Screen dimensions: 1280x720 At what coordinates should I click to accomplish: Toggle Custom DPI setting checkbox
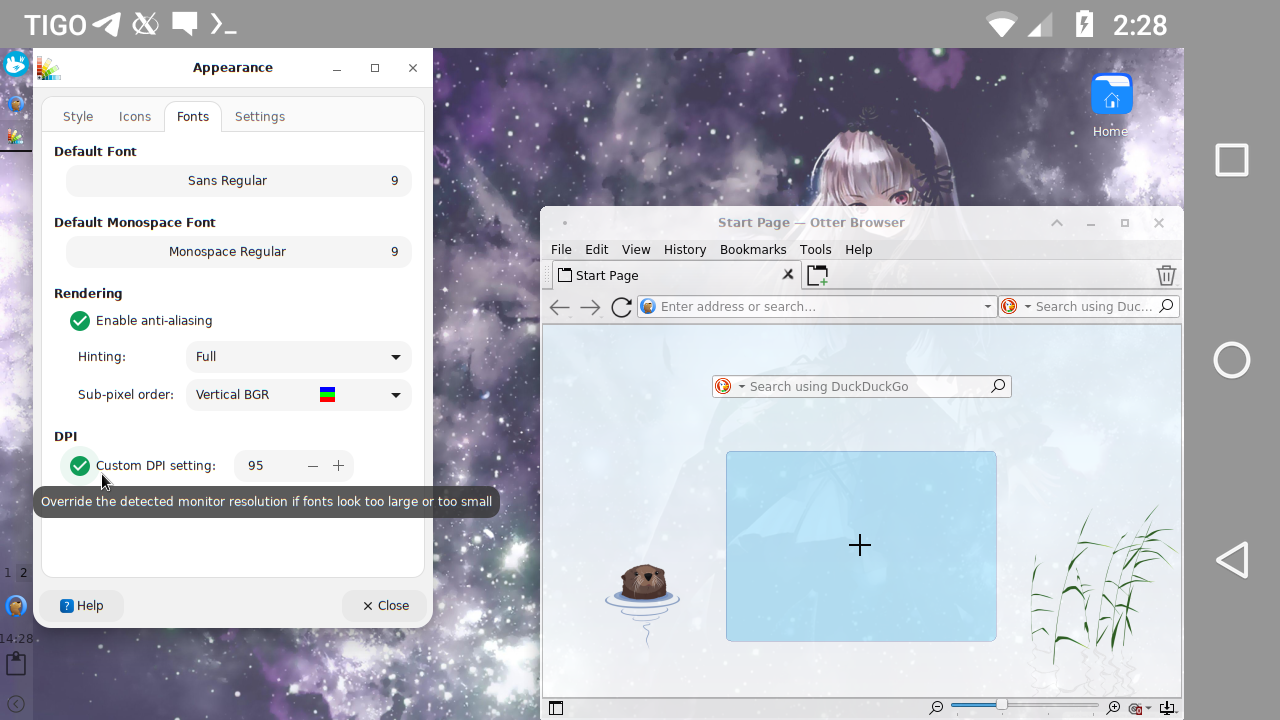80,466
